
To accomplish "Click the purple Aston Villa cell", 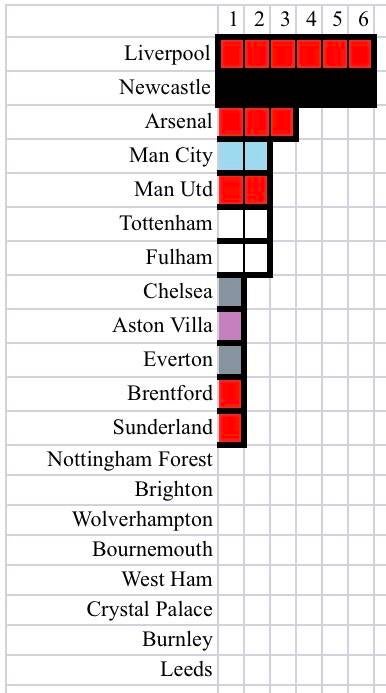I will [x=230, y=326].
